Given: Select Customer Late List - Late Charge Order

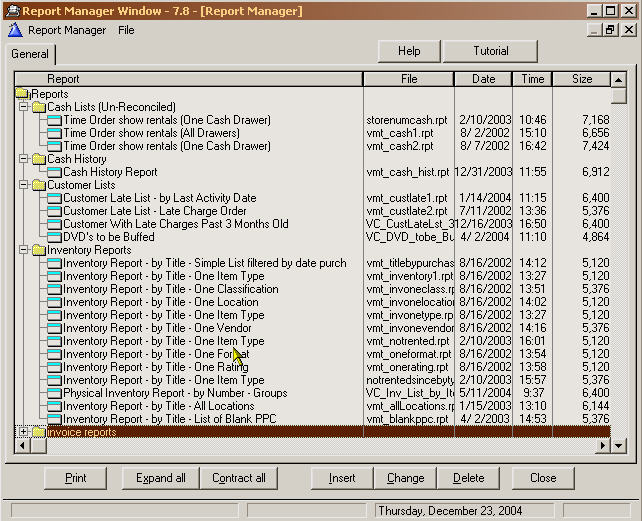Looking at the screenshot, I should [155, 211].
